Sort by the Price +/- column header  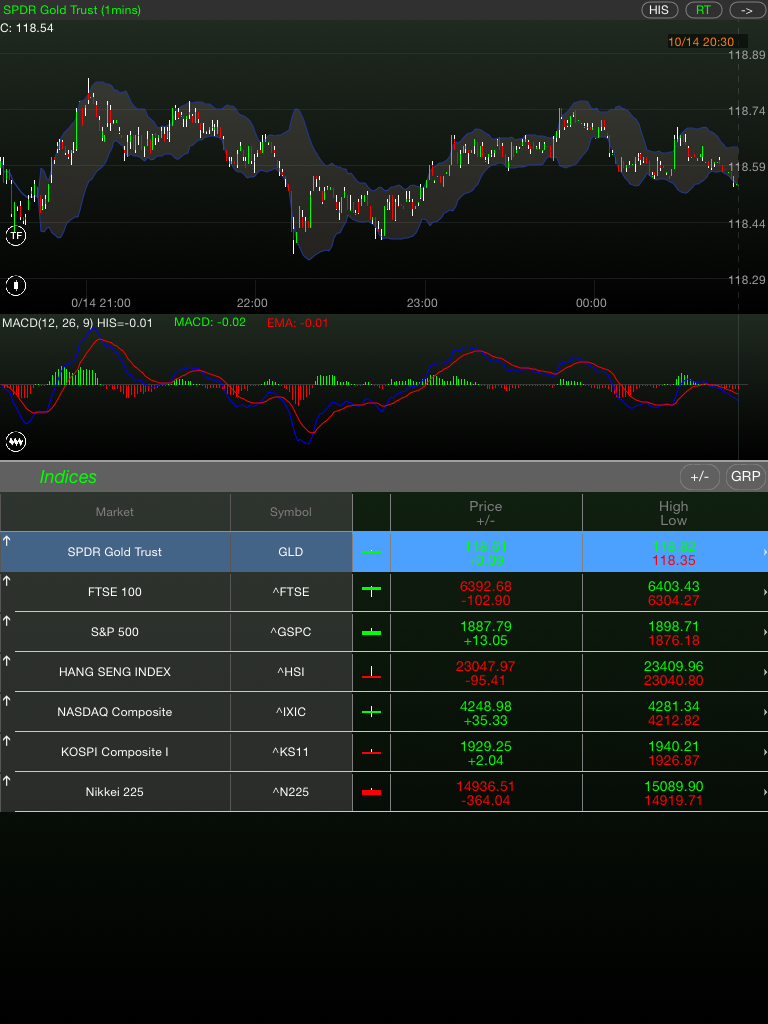[486, 513]
